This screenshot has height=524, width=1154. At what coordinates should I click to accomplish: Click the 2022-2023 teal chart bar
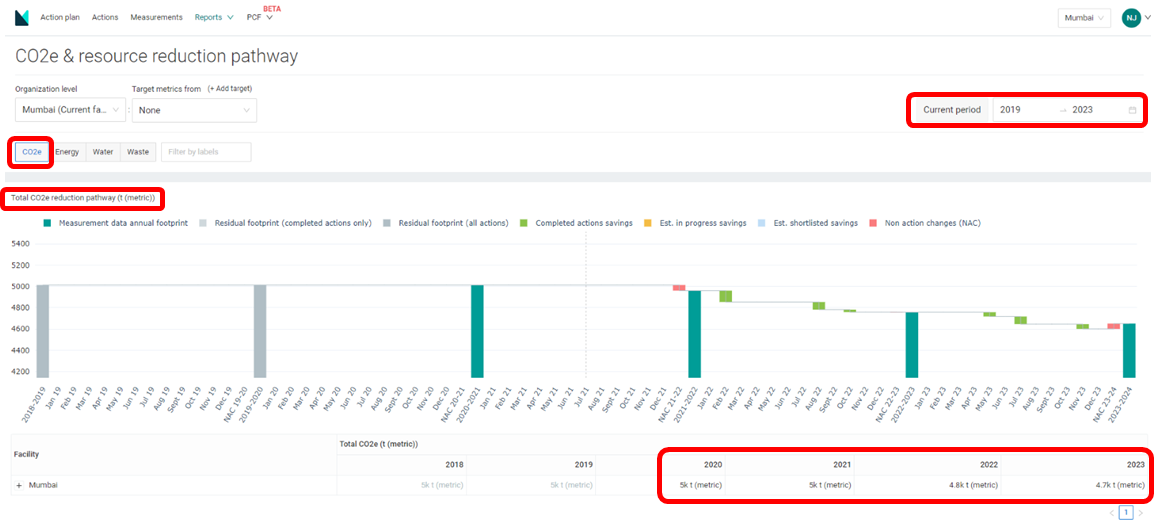click(912, 344)
